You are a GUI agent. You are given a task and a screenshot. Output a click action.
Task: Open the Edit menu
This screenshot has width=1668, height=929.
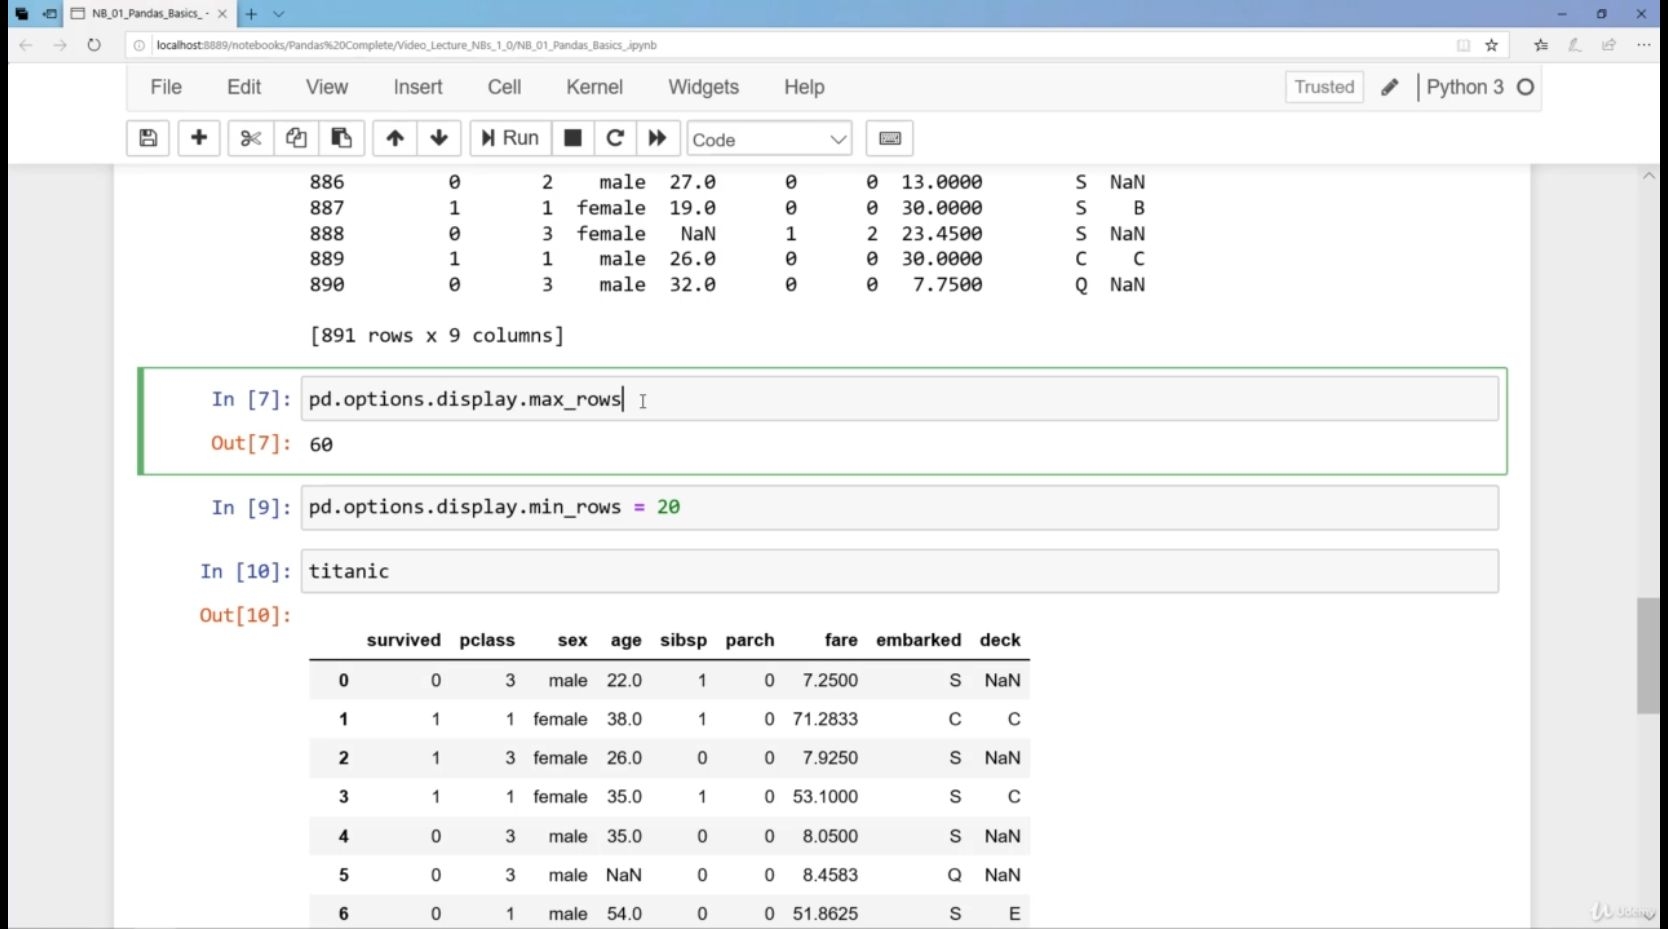(x=244, y=87)
